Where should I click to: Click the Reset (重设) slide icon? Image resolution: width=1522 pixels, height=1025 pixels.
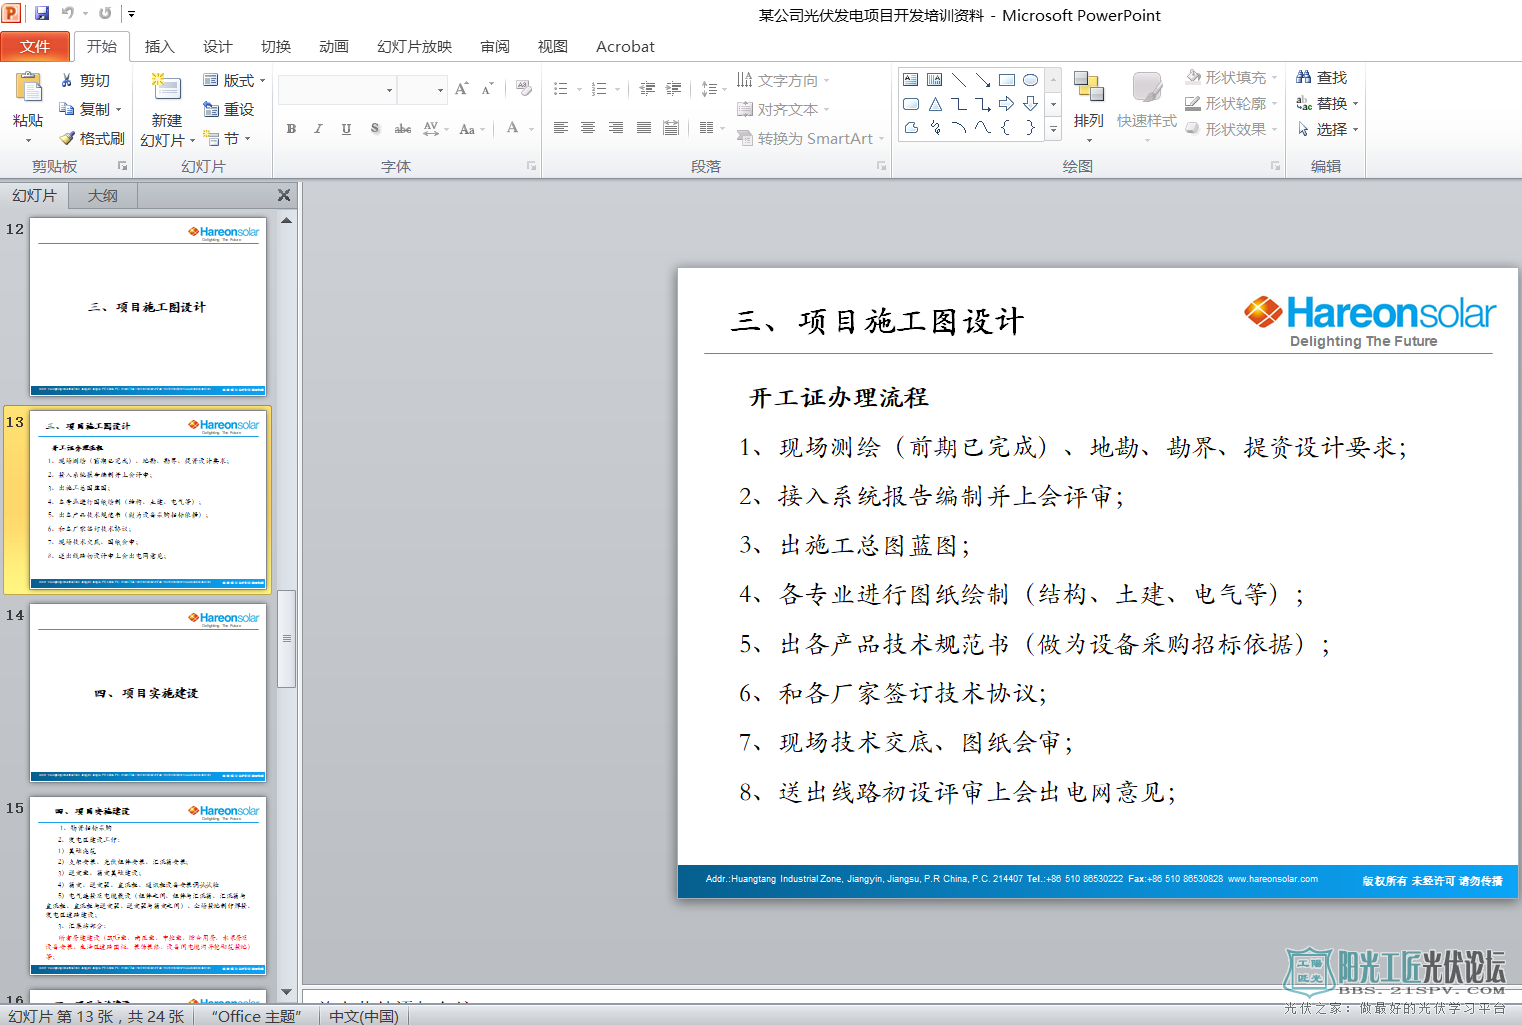coord(211,109)
